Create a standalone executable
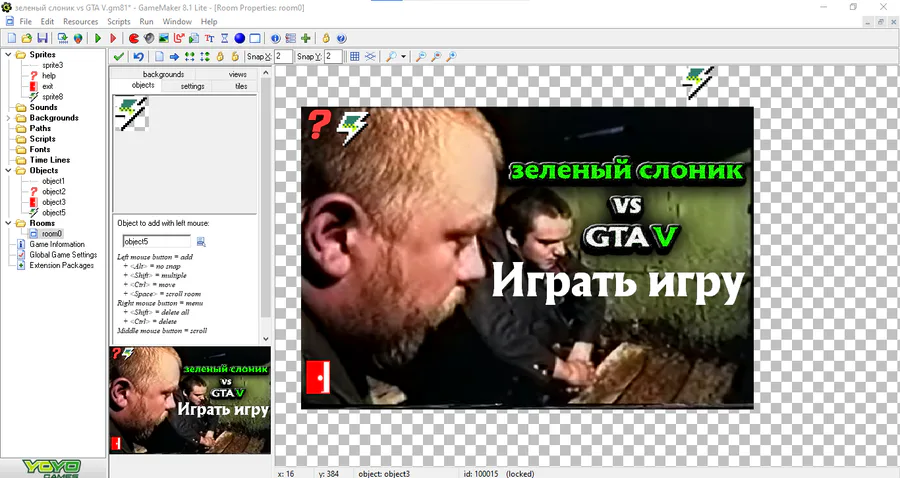 pos(62,38)
